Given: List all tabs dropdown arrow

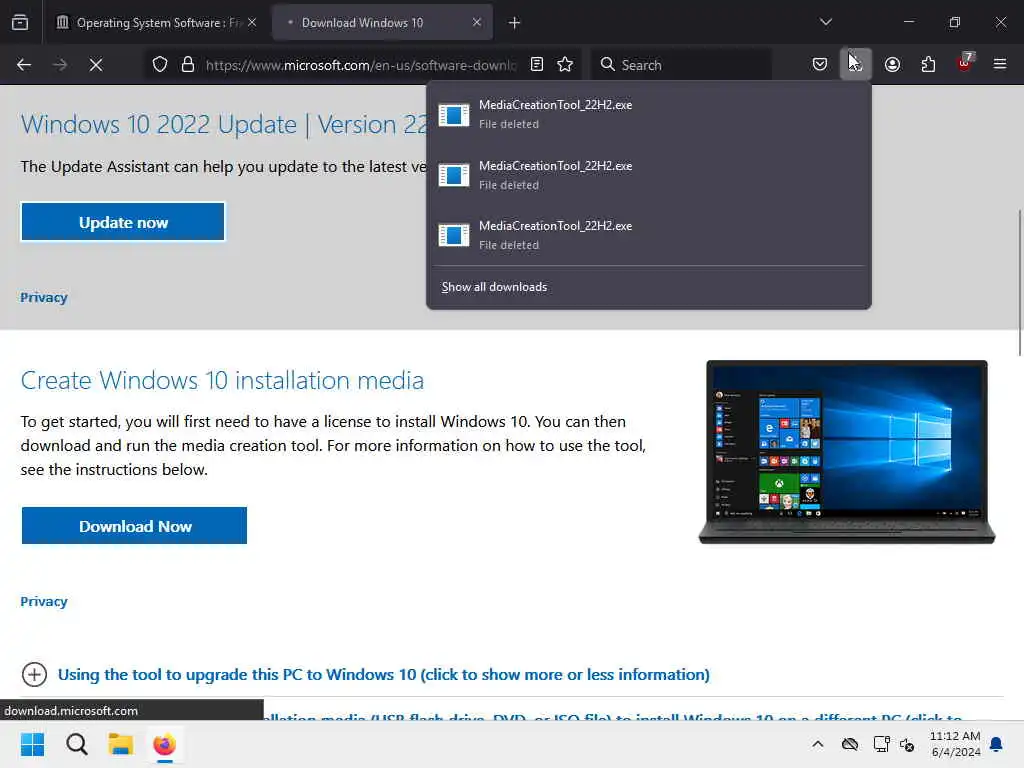Looking at the screenshot, I should pyautogui.click(x=825, y=22).
